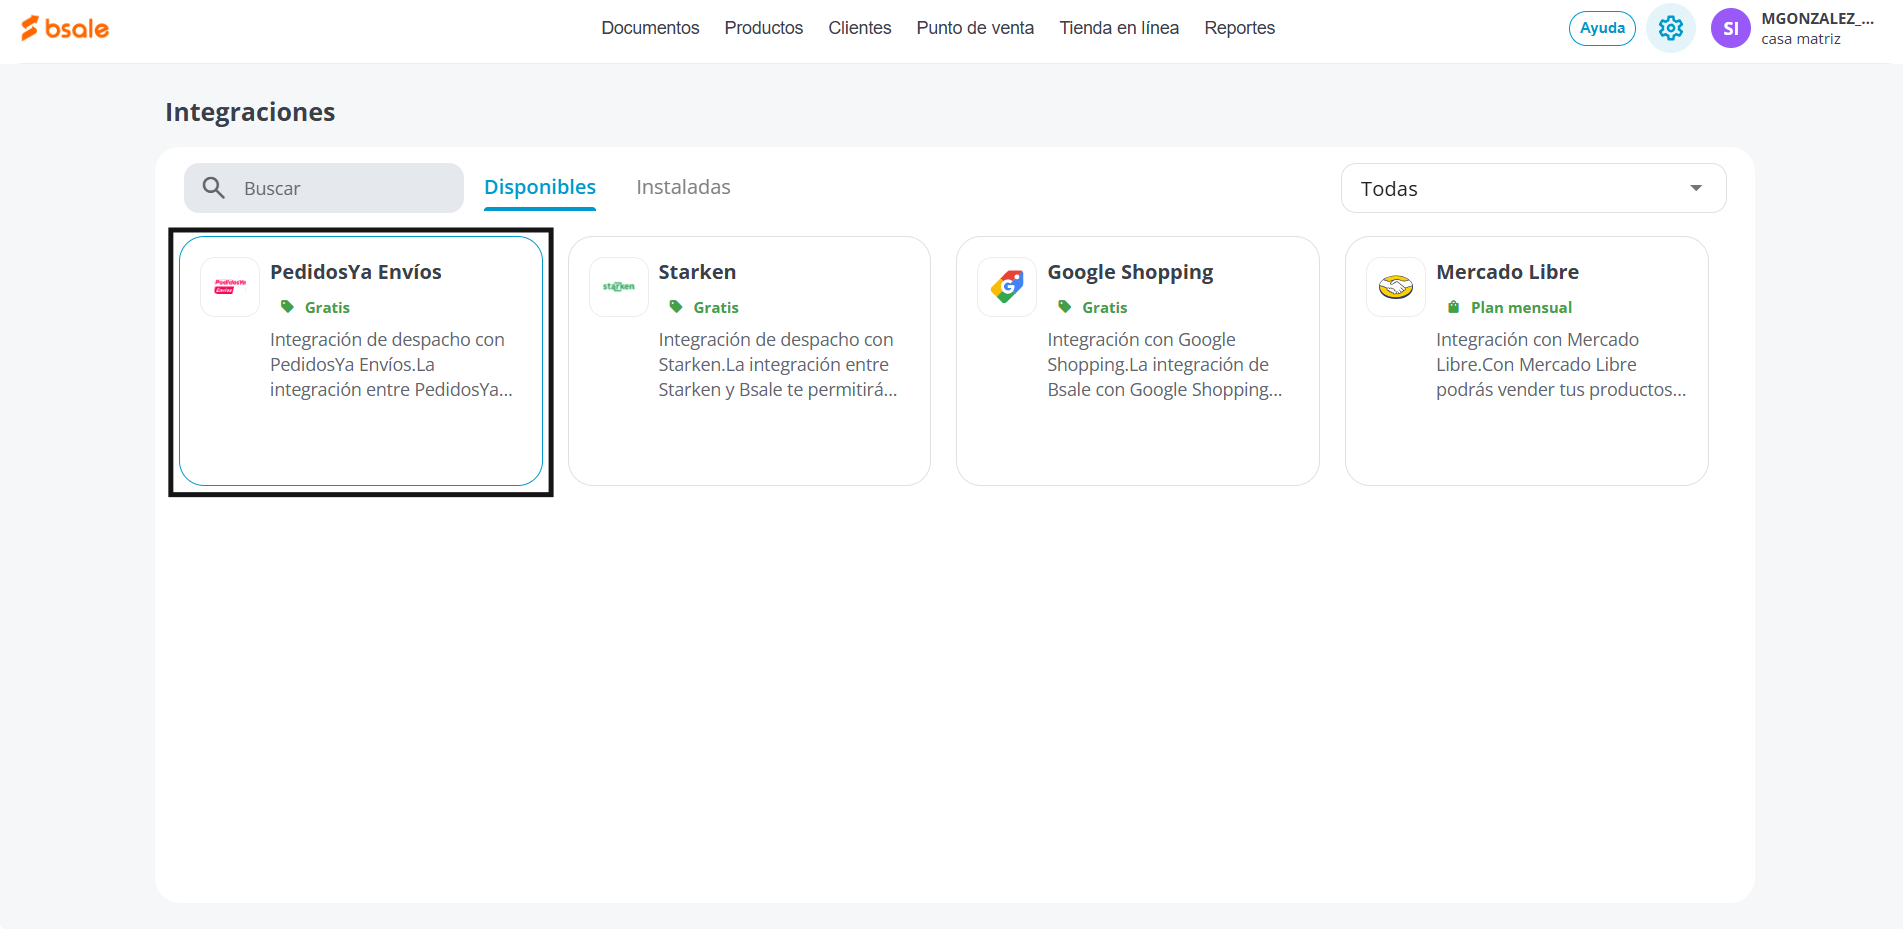Click the SI user avatar
The height and width of the screenshot is (929, 1903).
point(1730,28)
